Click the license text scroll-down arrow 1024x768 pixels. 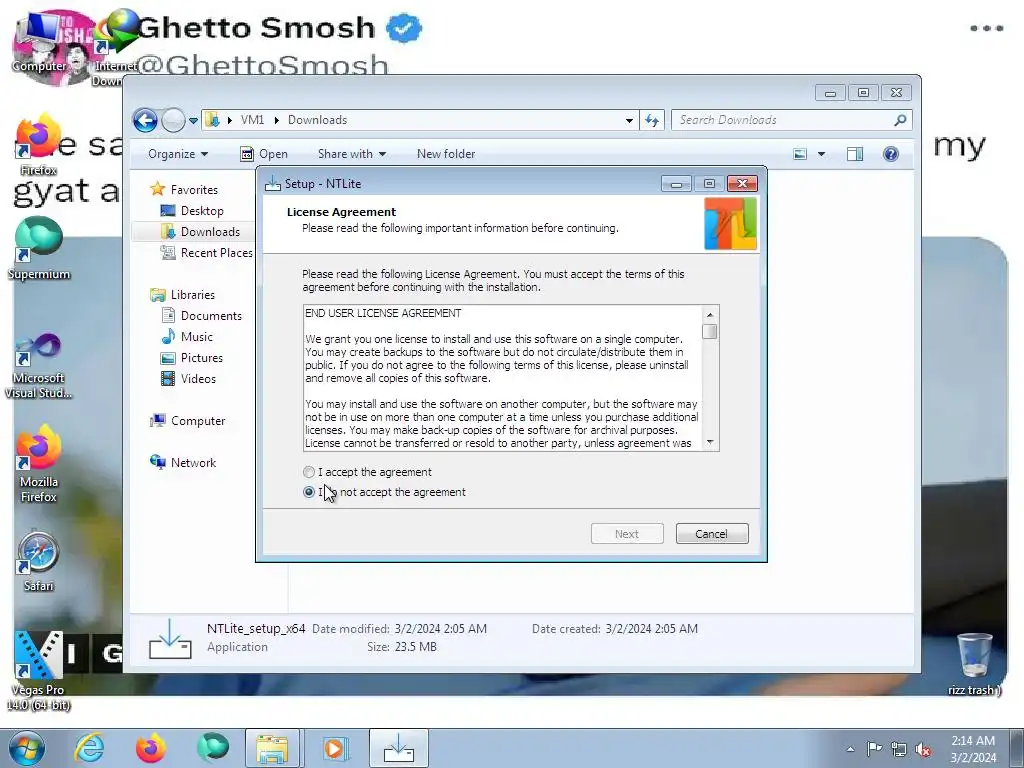pos(710,443)
